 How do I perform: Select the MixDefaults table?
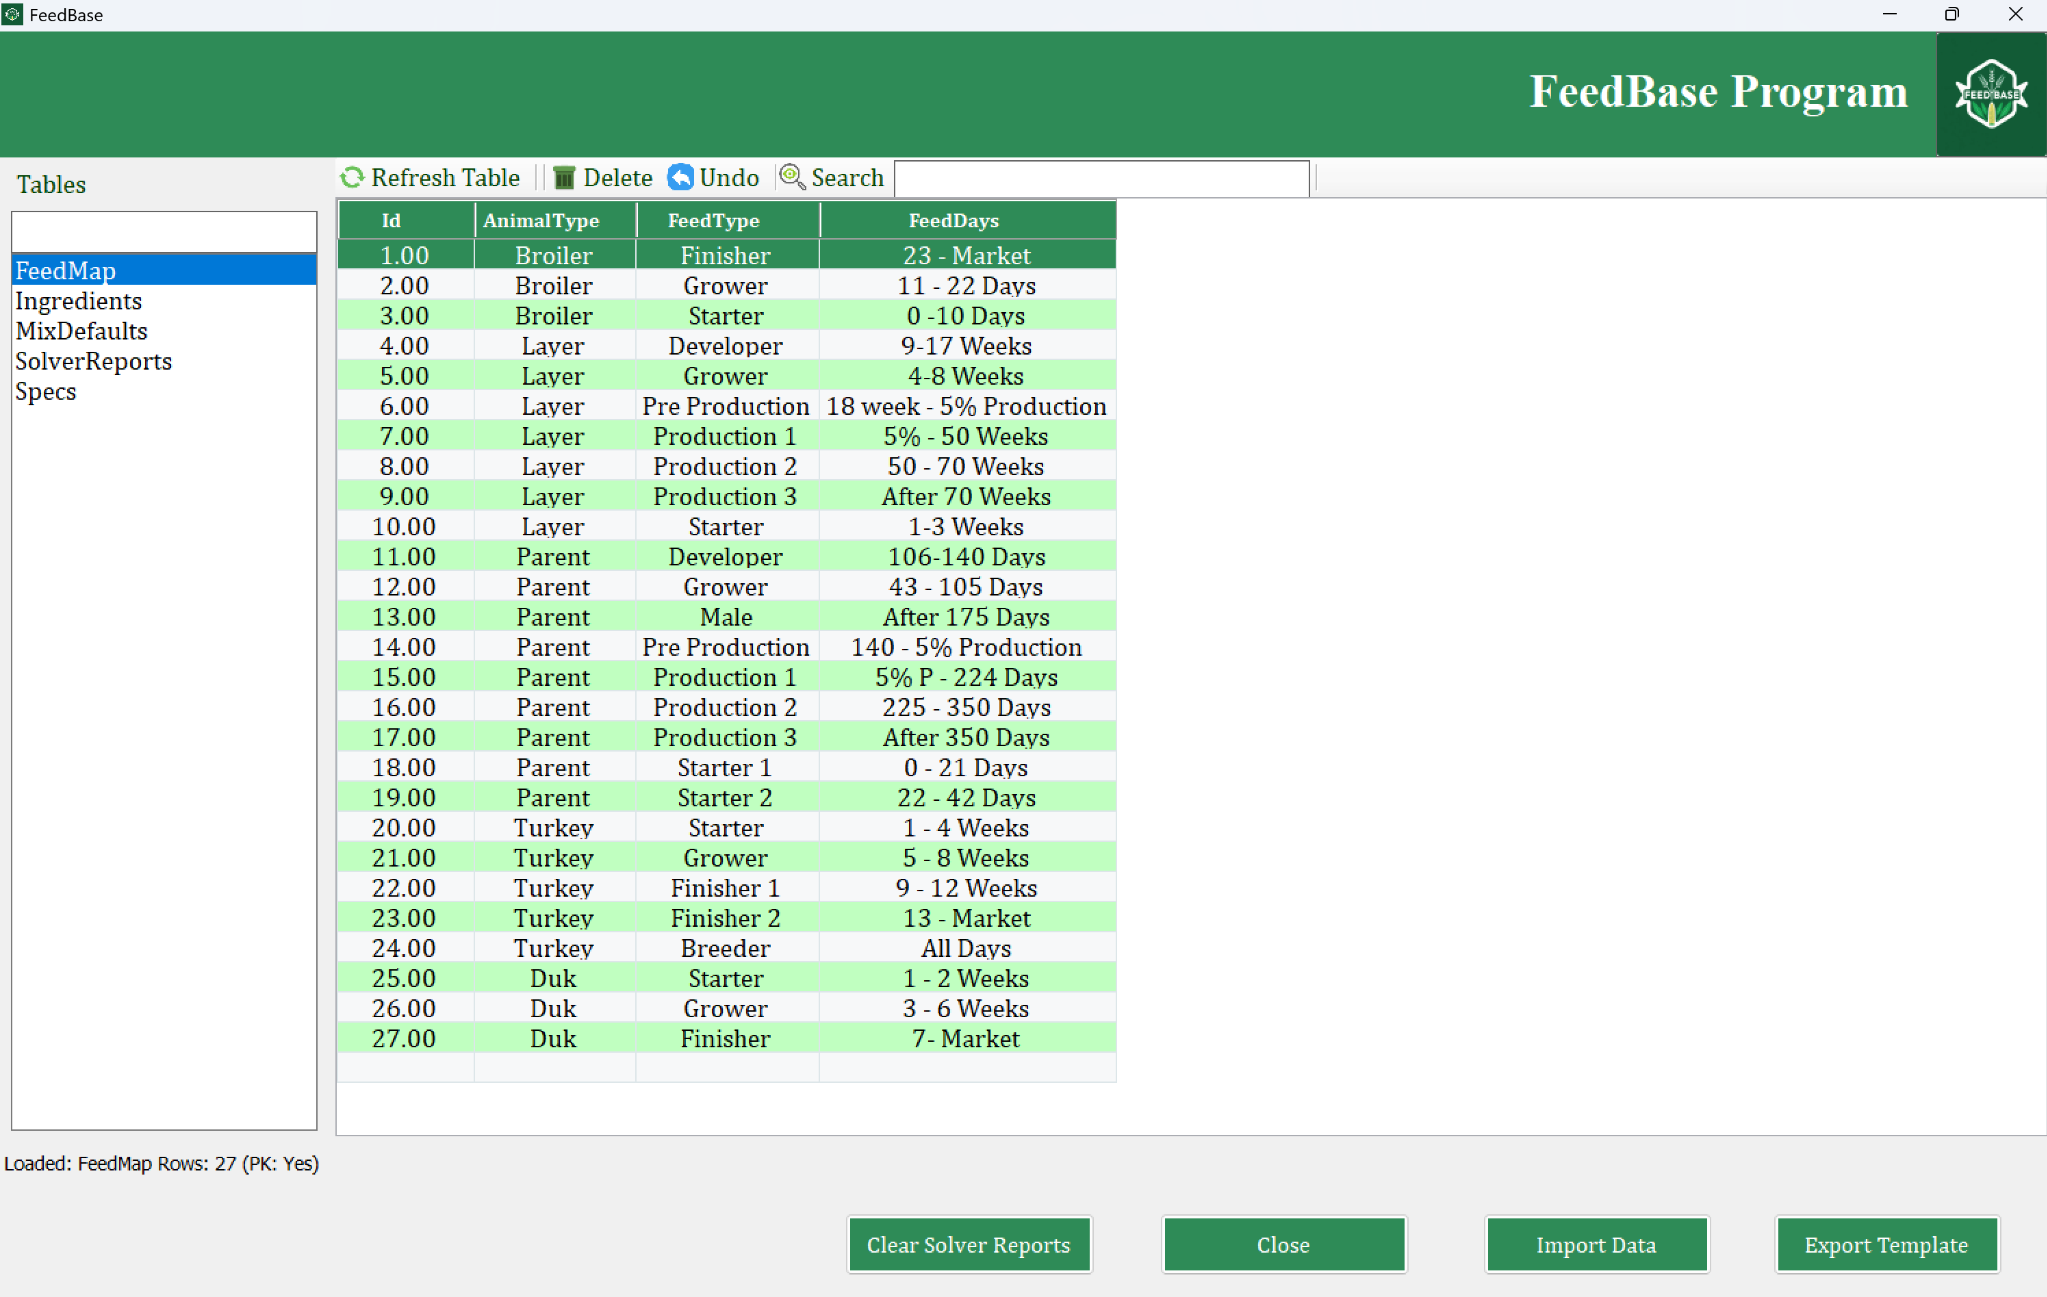pos(81,331)
